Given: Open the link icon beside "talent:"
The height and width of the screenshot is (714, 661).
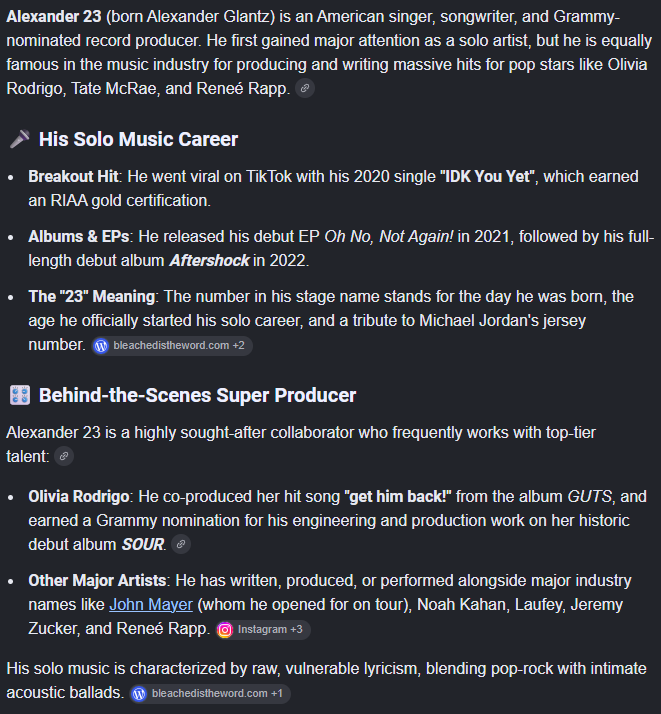Looking at the screenshot, I should [x=64, y=456].
